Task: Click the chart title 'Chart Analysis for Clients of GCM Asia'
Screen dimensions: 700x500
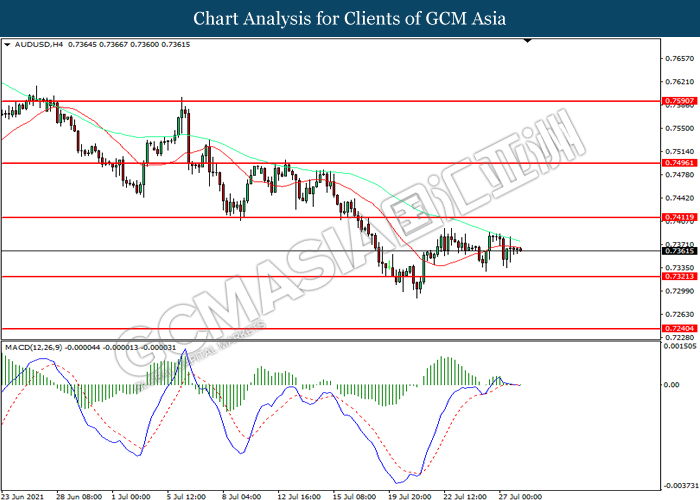Action: click(350, 19)
